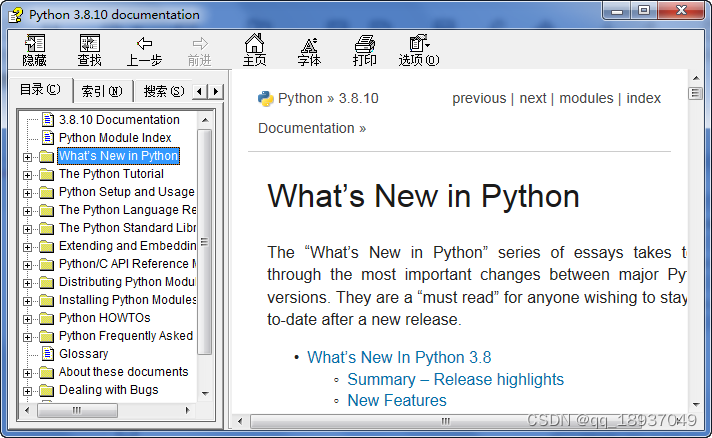712x438 pixels.
Task: Select Python Module Index in the tree
Action: (x=115, y=138)
